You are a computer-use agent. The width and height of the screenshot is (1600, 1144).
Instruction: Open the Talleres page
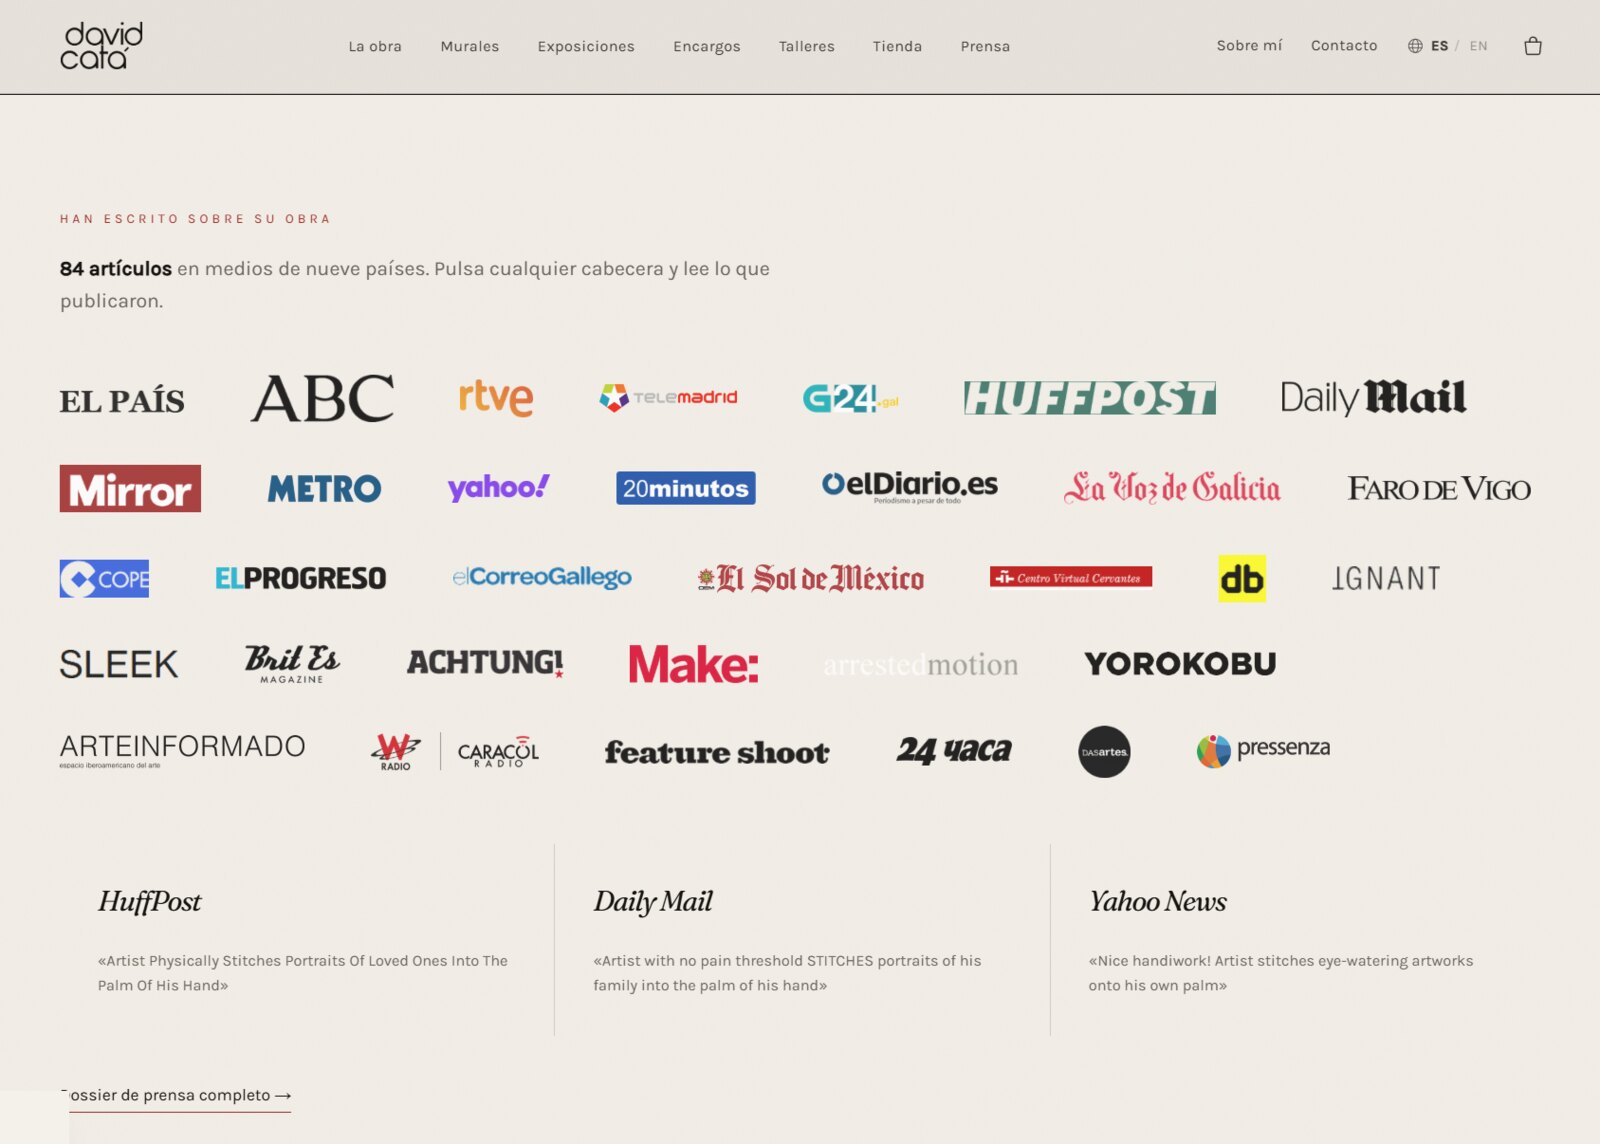point(807,46)
